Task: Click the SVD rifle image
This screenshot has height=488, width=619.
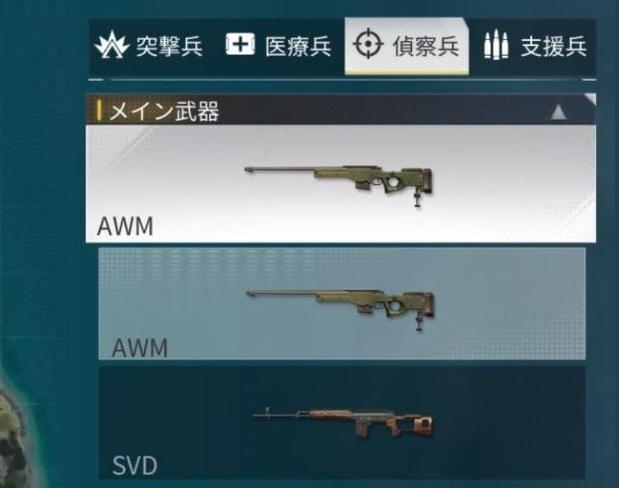Action: click(x=343, y=424)
